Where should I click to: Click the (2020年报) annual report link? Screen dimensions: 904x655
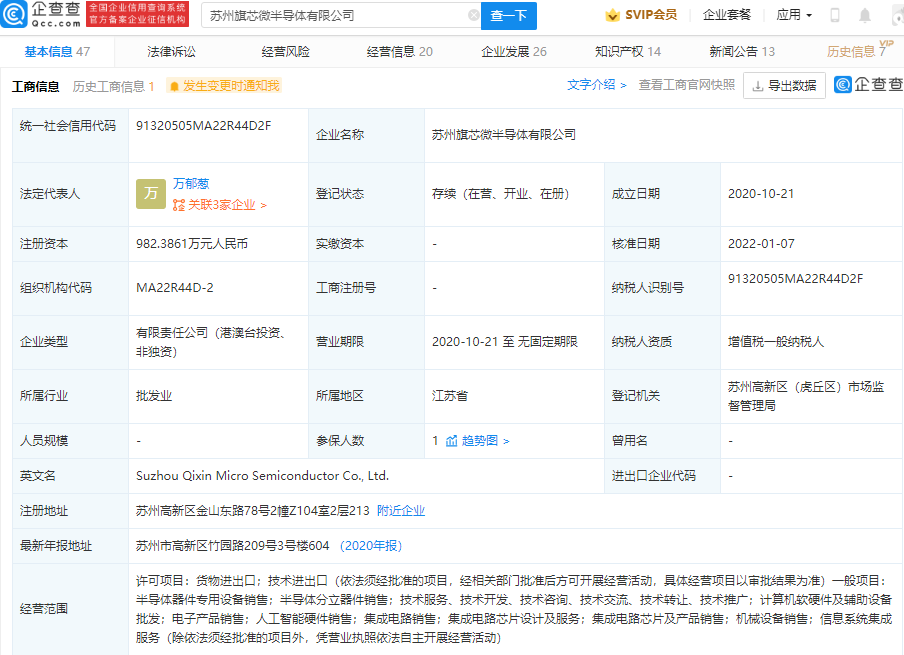pyautogui.click(x=371, y=546)
